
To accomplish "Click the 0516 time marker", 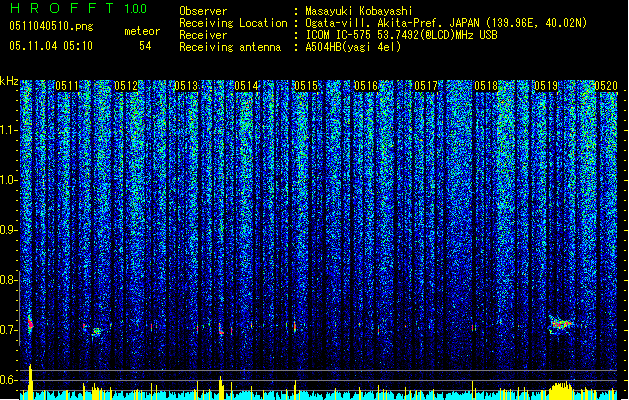I will tap(366, 86).
